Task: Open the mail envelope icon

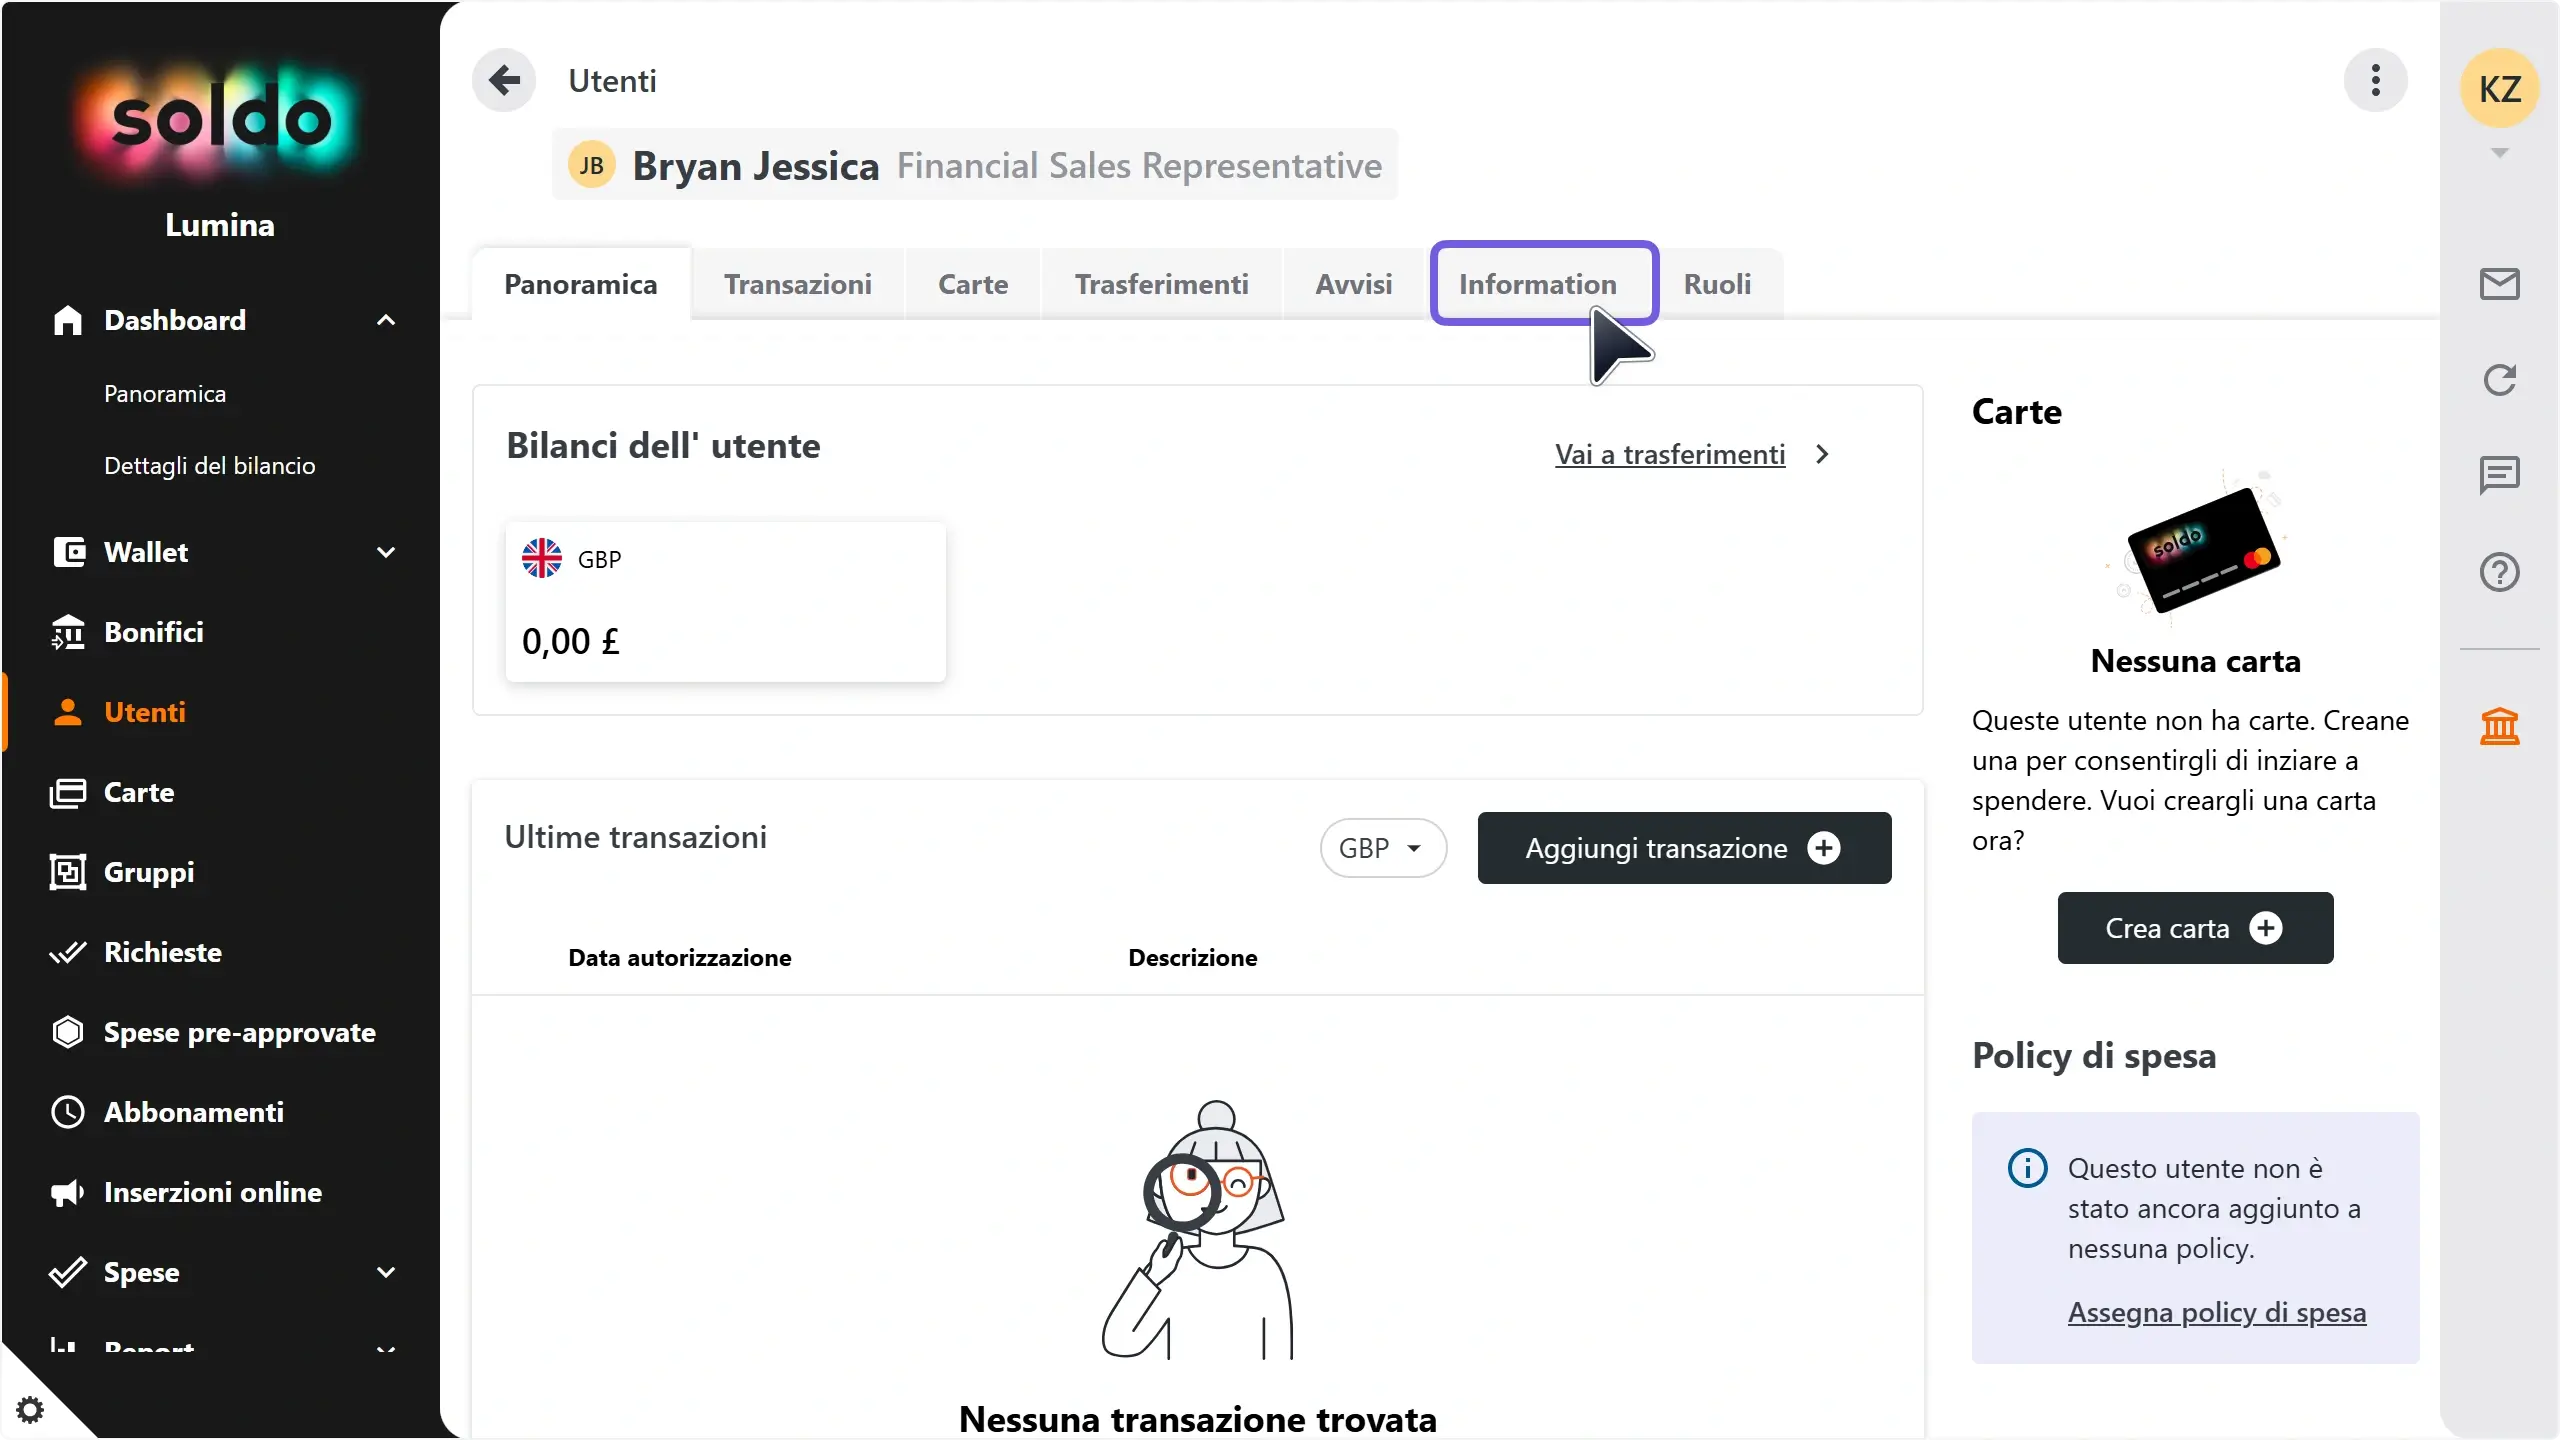Action: 2499,284
